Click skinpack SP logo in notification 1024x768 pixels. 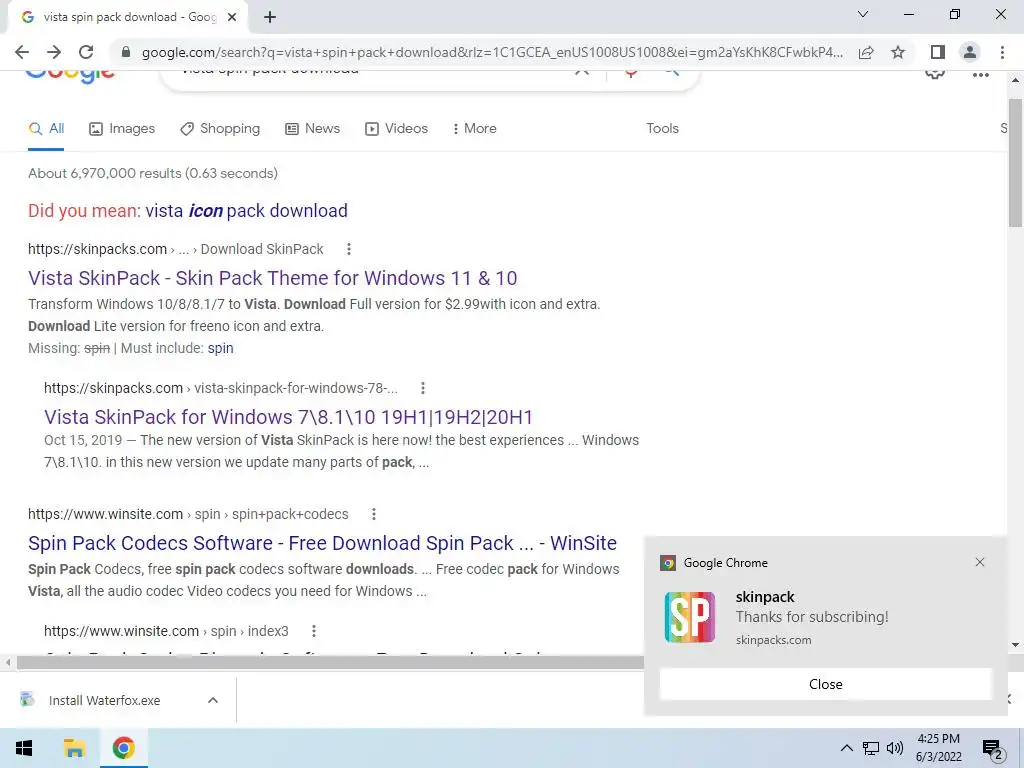tap(690, 617)
